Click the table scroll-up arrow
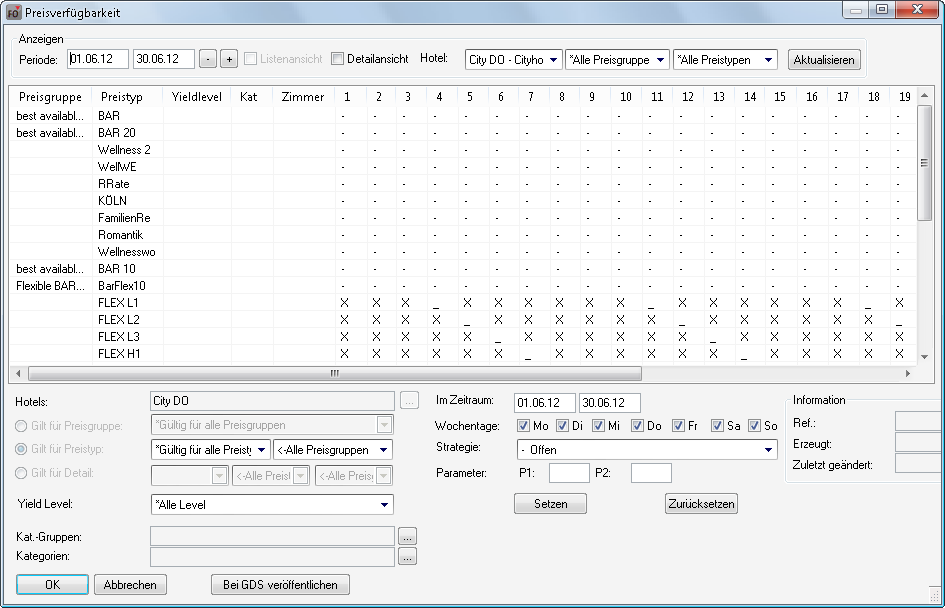 tap(925, 96)
